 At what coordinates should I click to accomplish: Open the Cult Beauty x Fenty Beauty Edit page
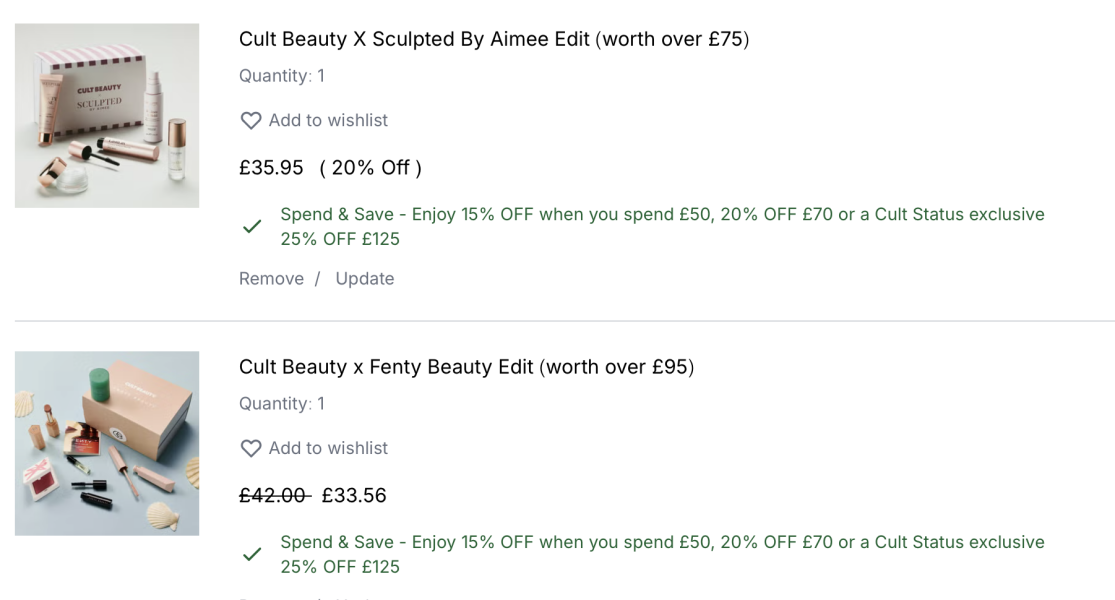[466, 367]
